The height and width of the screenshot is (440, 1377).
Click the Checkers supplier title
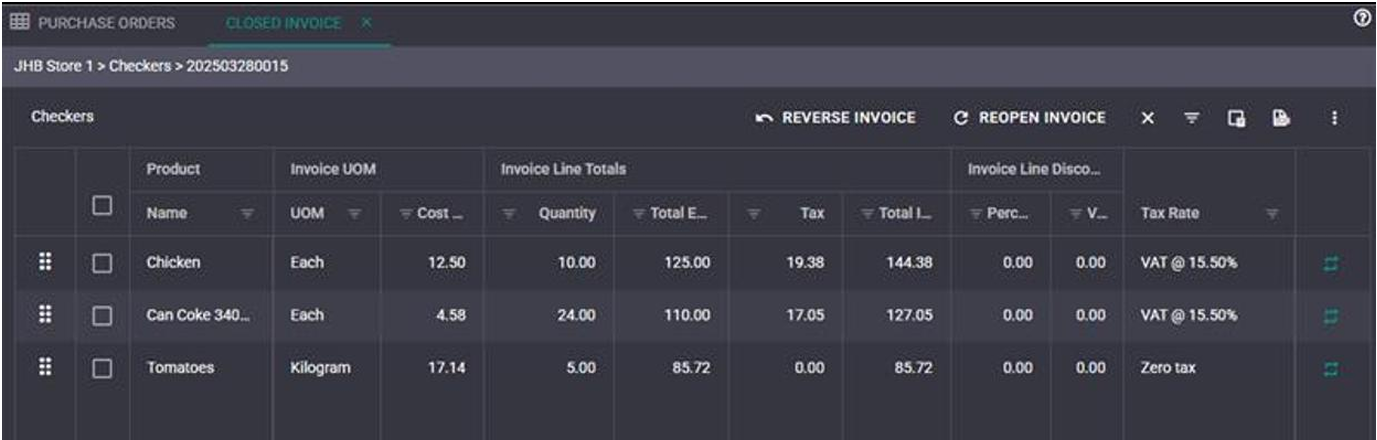(62, 116)
